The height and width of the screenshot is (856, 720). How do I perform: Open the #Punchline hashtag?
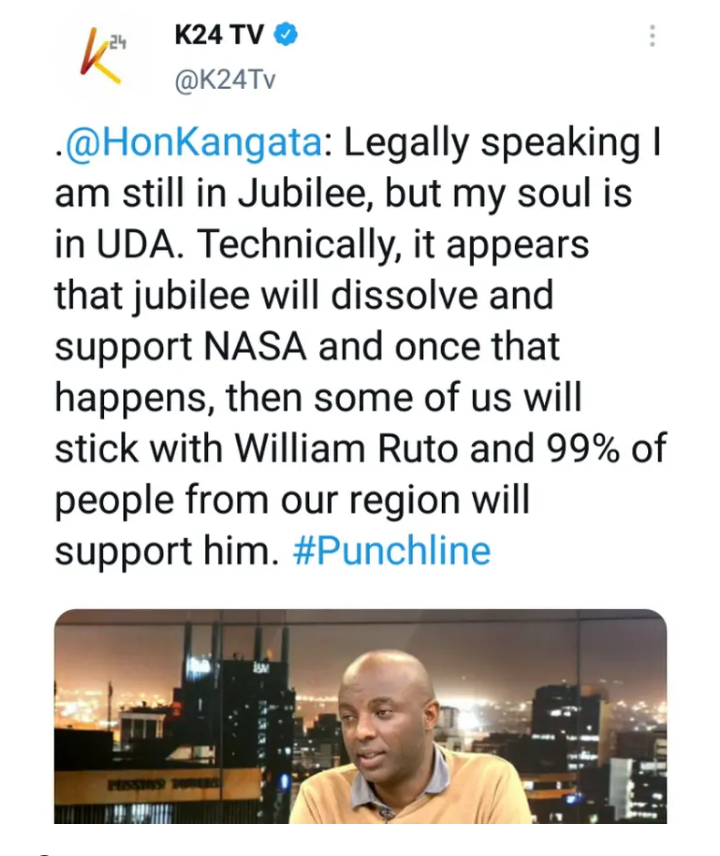click(x=391, y=551)
